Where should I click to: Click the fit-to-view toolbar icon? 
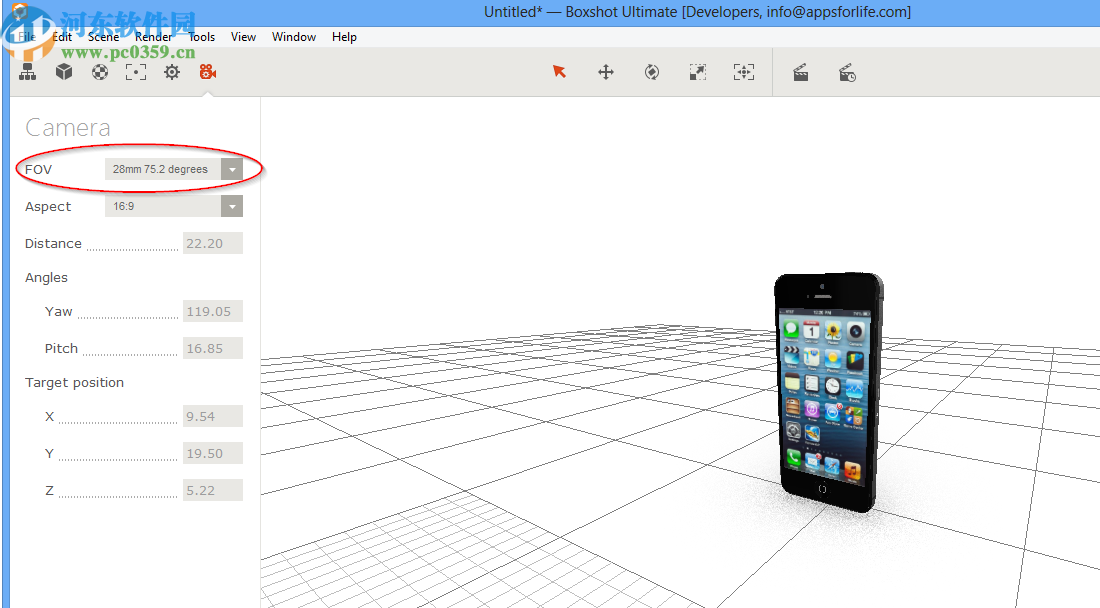click(x=743, y=72)
